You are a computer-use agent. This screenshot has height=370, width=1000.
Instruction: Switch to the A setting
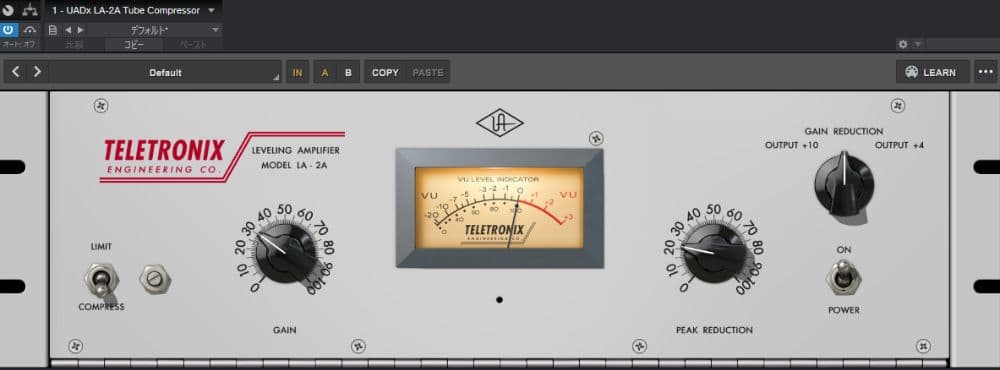pyautogui.click(x=325, y=72)
